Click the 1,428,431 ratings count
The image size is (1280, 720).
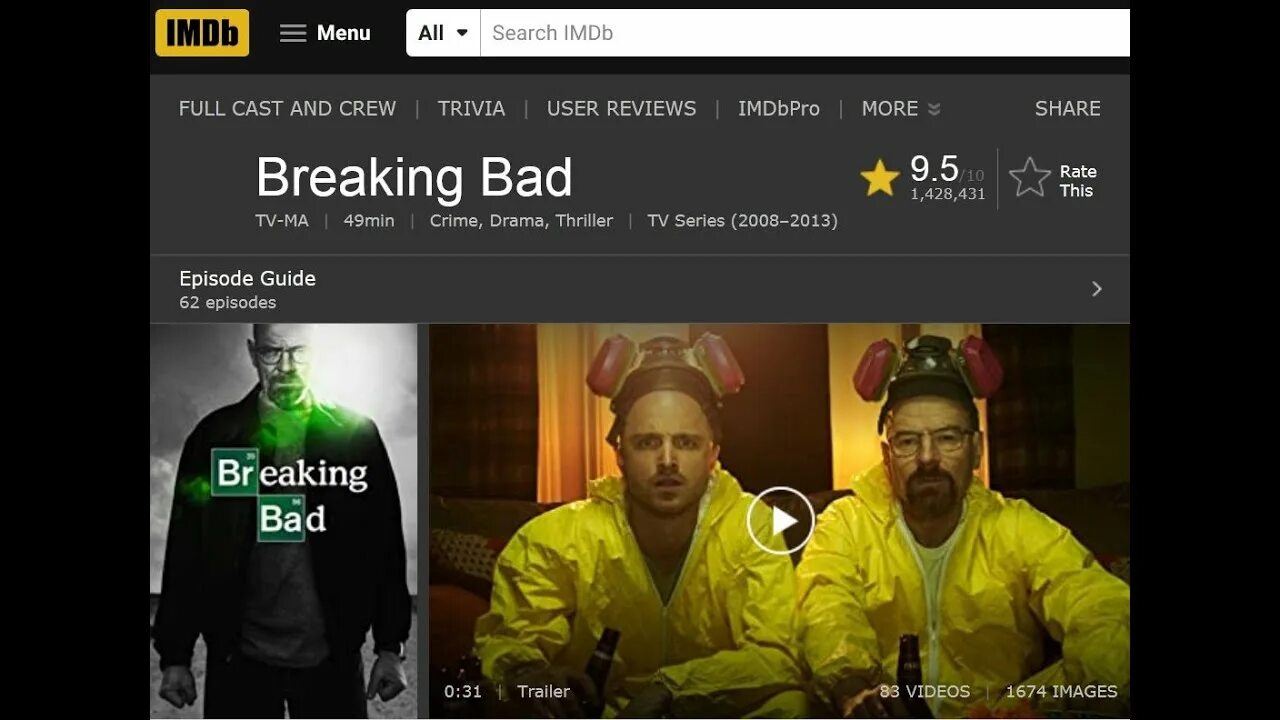(947, 194)
